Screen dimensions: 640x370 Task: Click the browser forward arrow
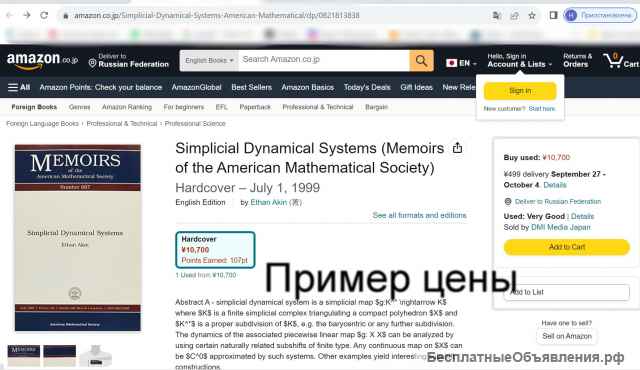click(27, 16)
